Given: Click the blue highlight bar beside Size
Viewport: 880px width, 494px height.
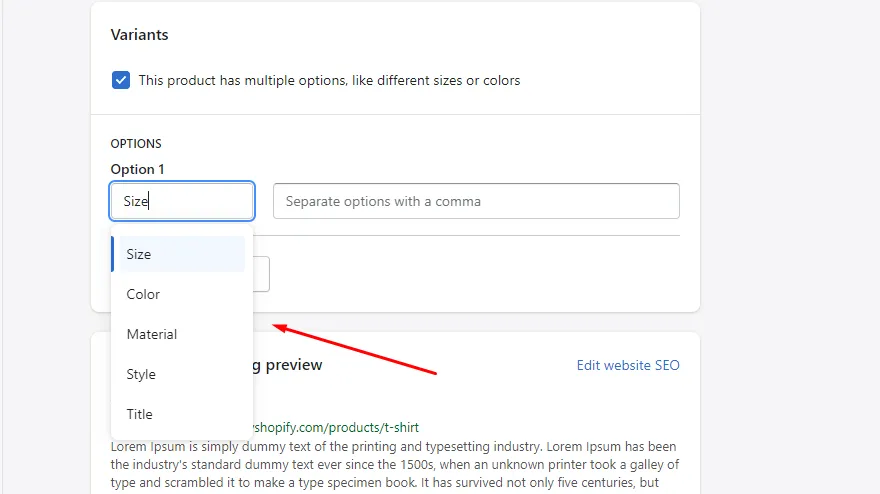Looking at the screenshot, I should tap(113, 254).
